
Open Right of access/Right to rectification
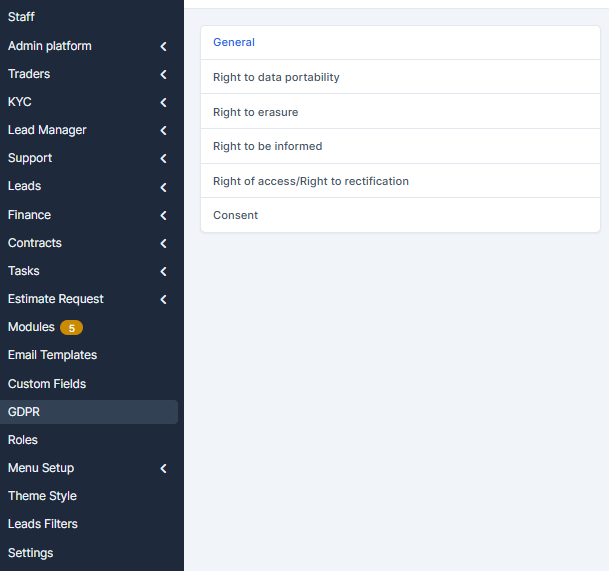click(310, 181)
